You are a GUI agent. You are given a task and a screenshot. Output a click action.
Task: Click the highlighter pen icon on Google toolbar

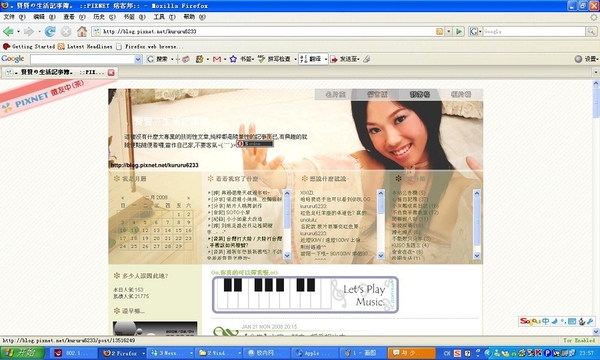(x=367, y=59)
